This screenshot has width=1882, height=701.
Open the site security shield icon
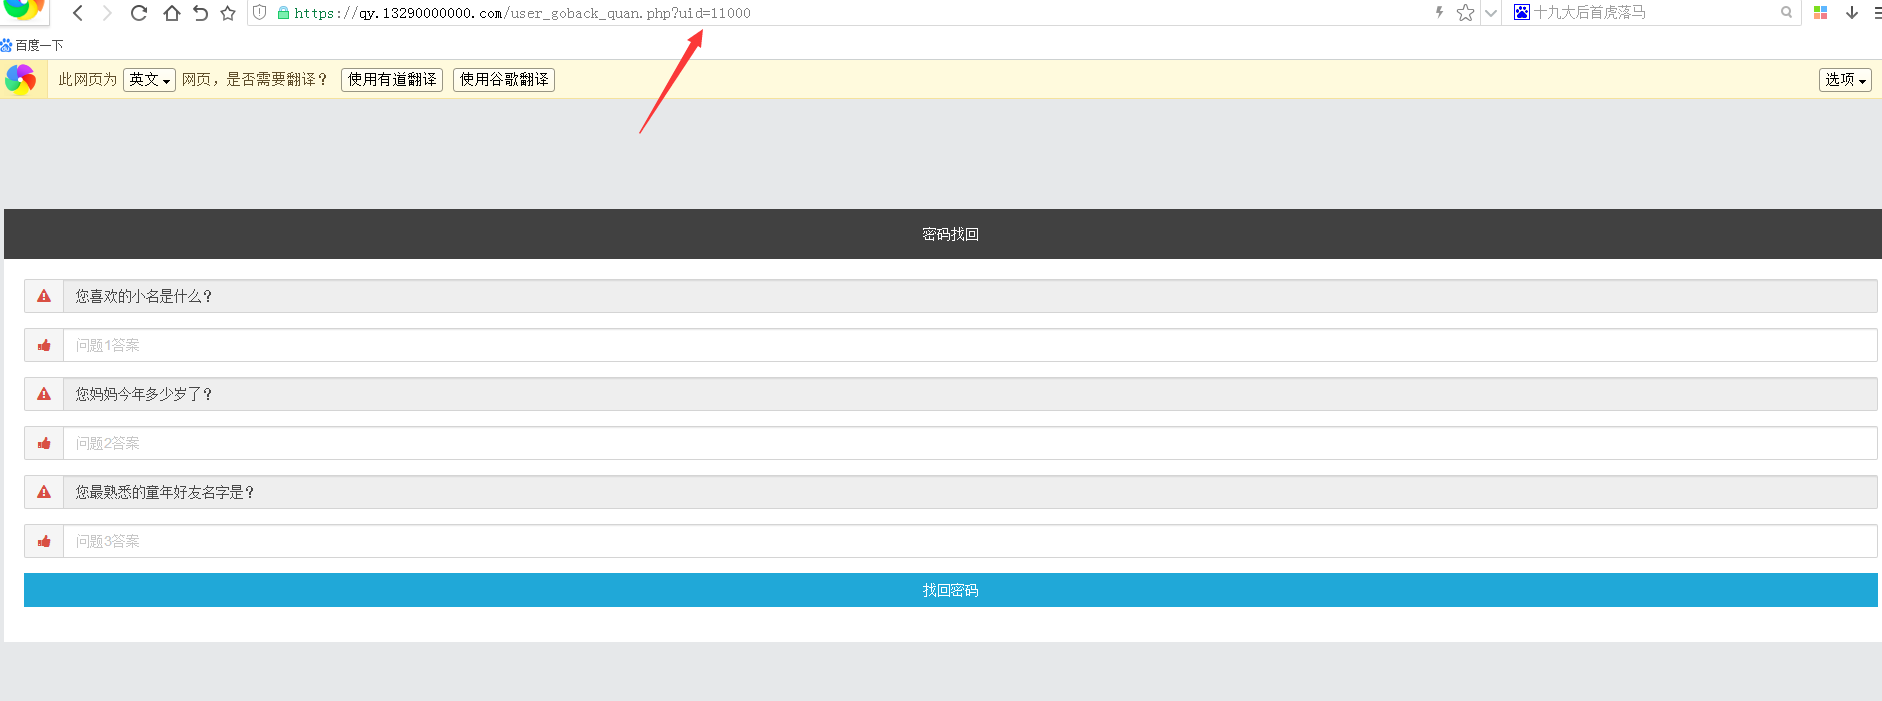click(x=260, y=13)
